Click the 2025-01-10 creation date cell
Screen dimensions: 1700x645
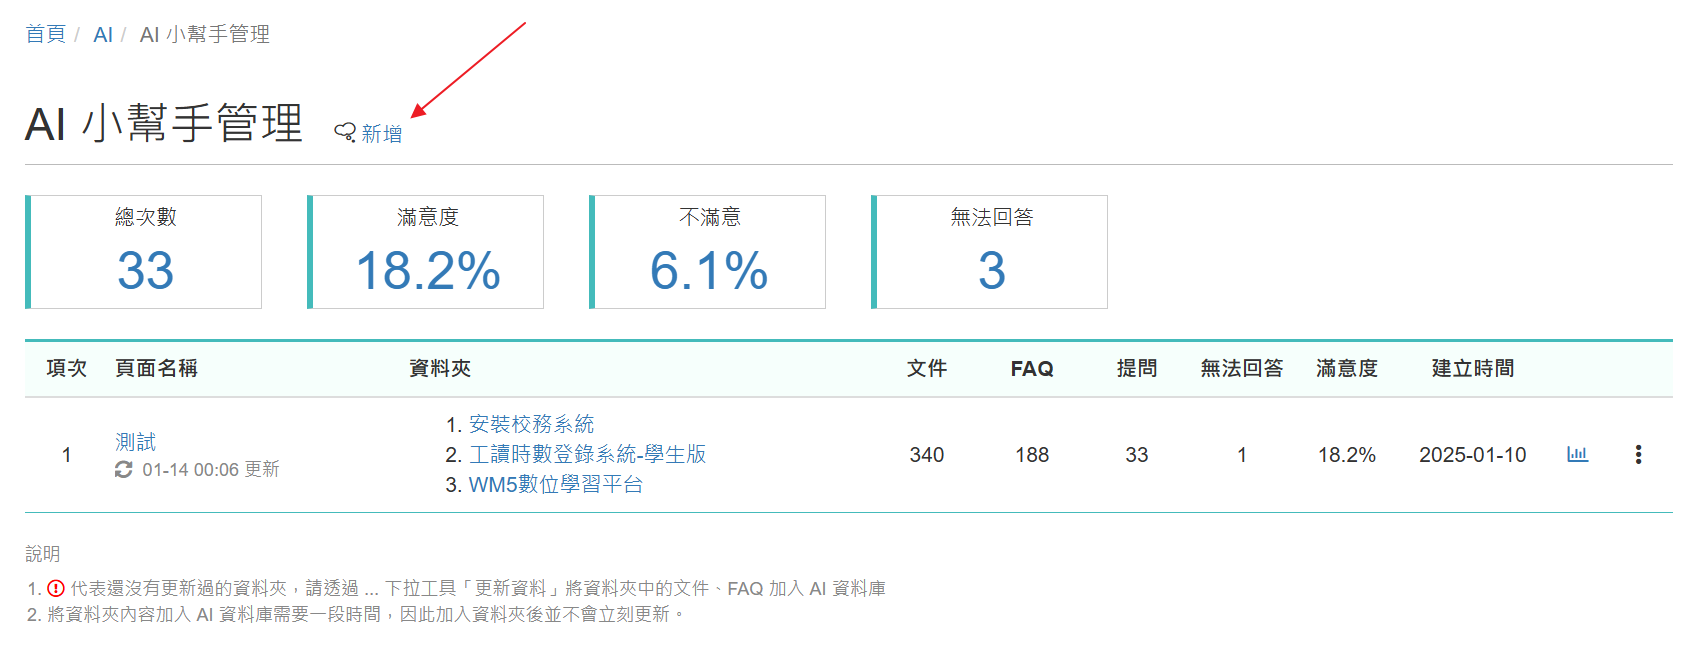pos(1472,455)
